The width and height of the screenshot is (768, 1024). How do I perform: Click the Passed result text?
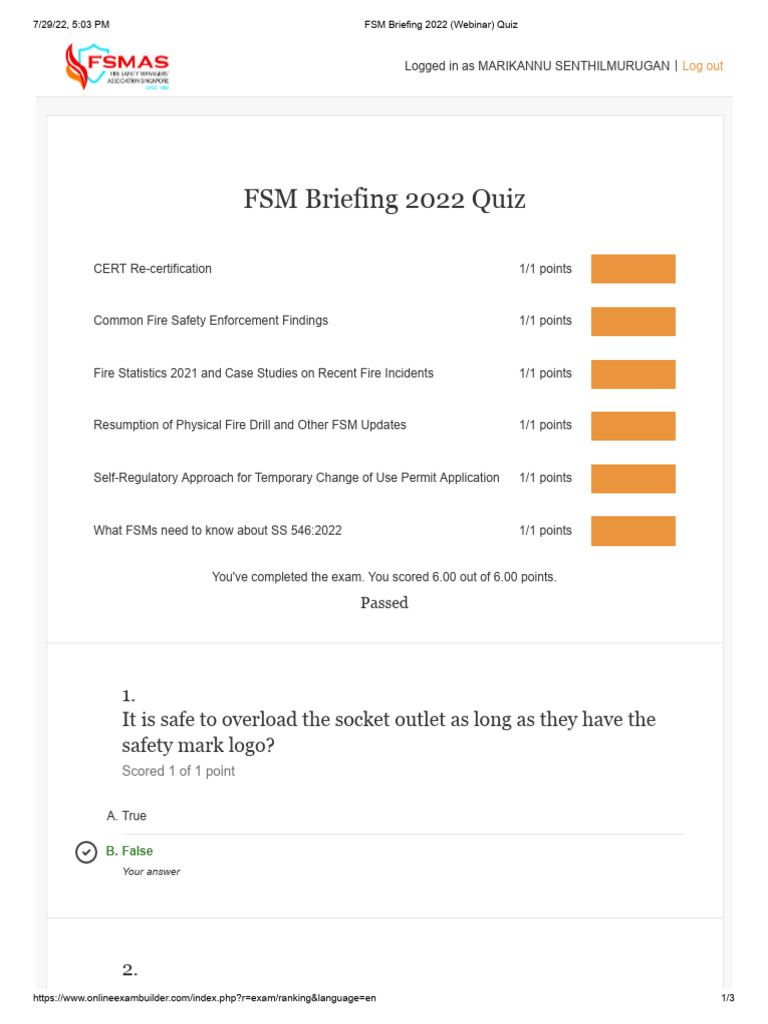384,603
